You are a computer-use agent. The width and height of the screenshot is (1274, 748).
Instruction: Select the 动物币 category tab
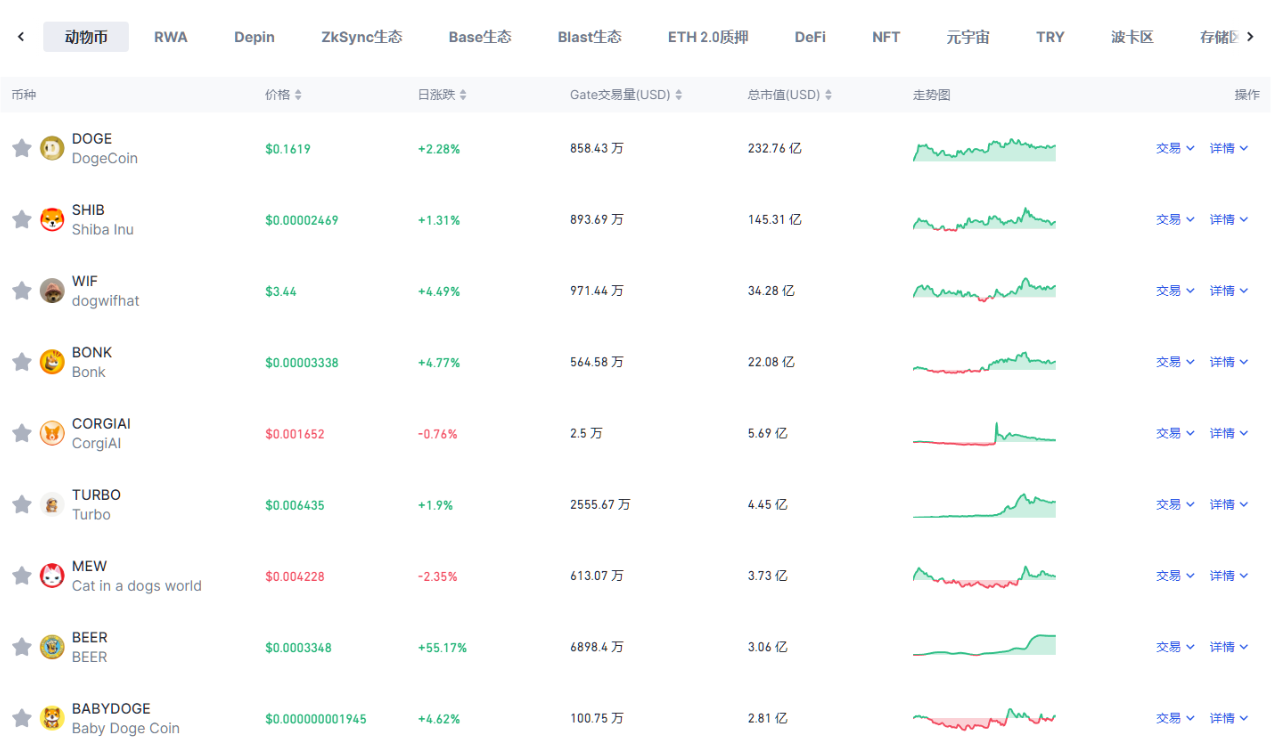click(86, 37)
